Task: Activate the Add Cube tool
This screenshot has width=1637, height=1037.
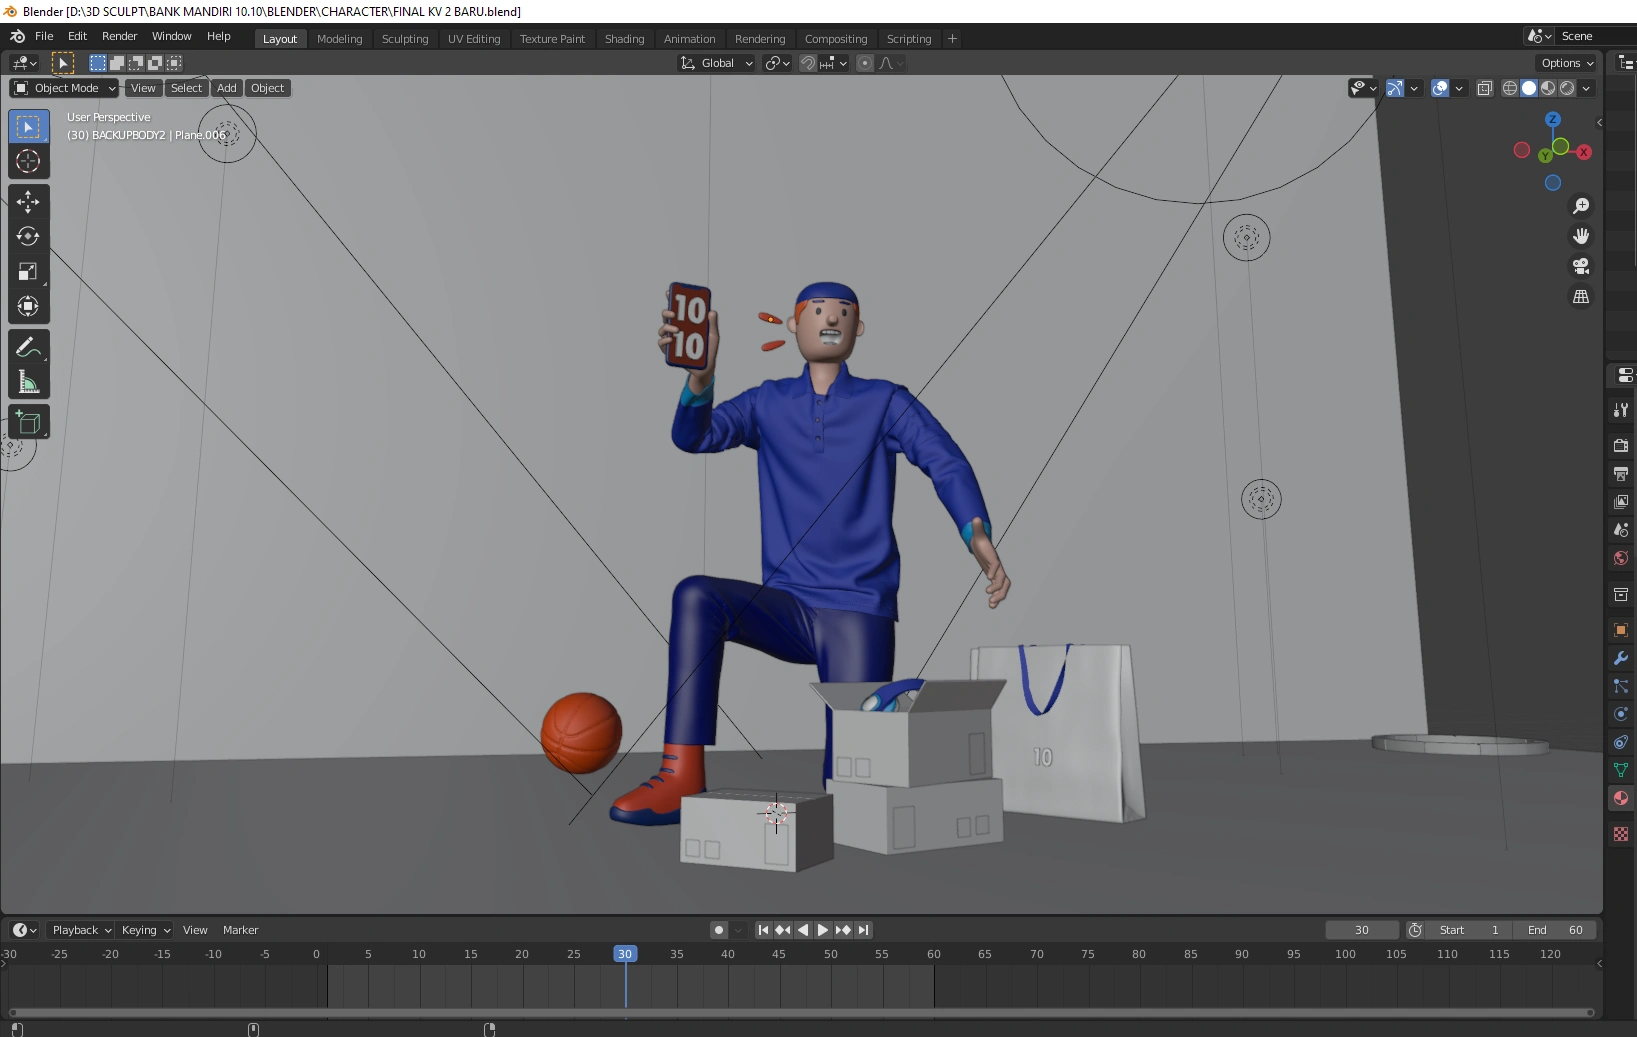Action: (x=28, y=422)
